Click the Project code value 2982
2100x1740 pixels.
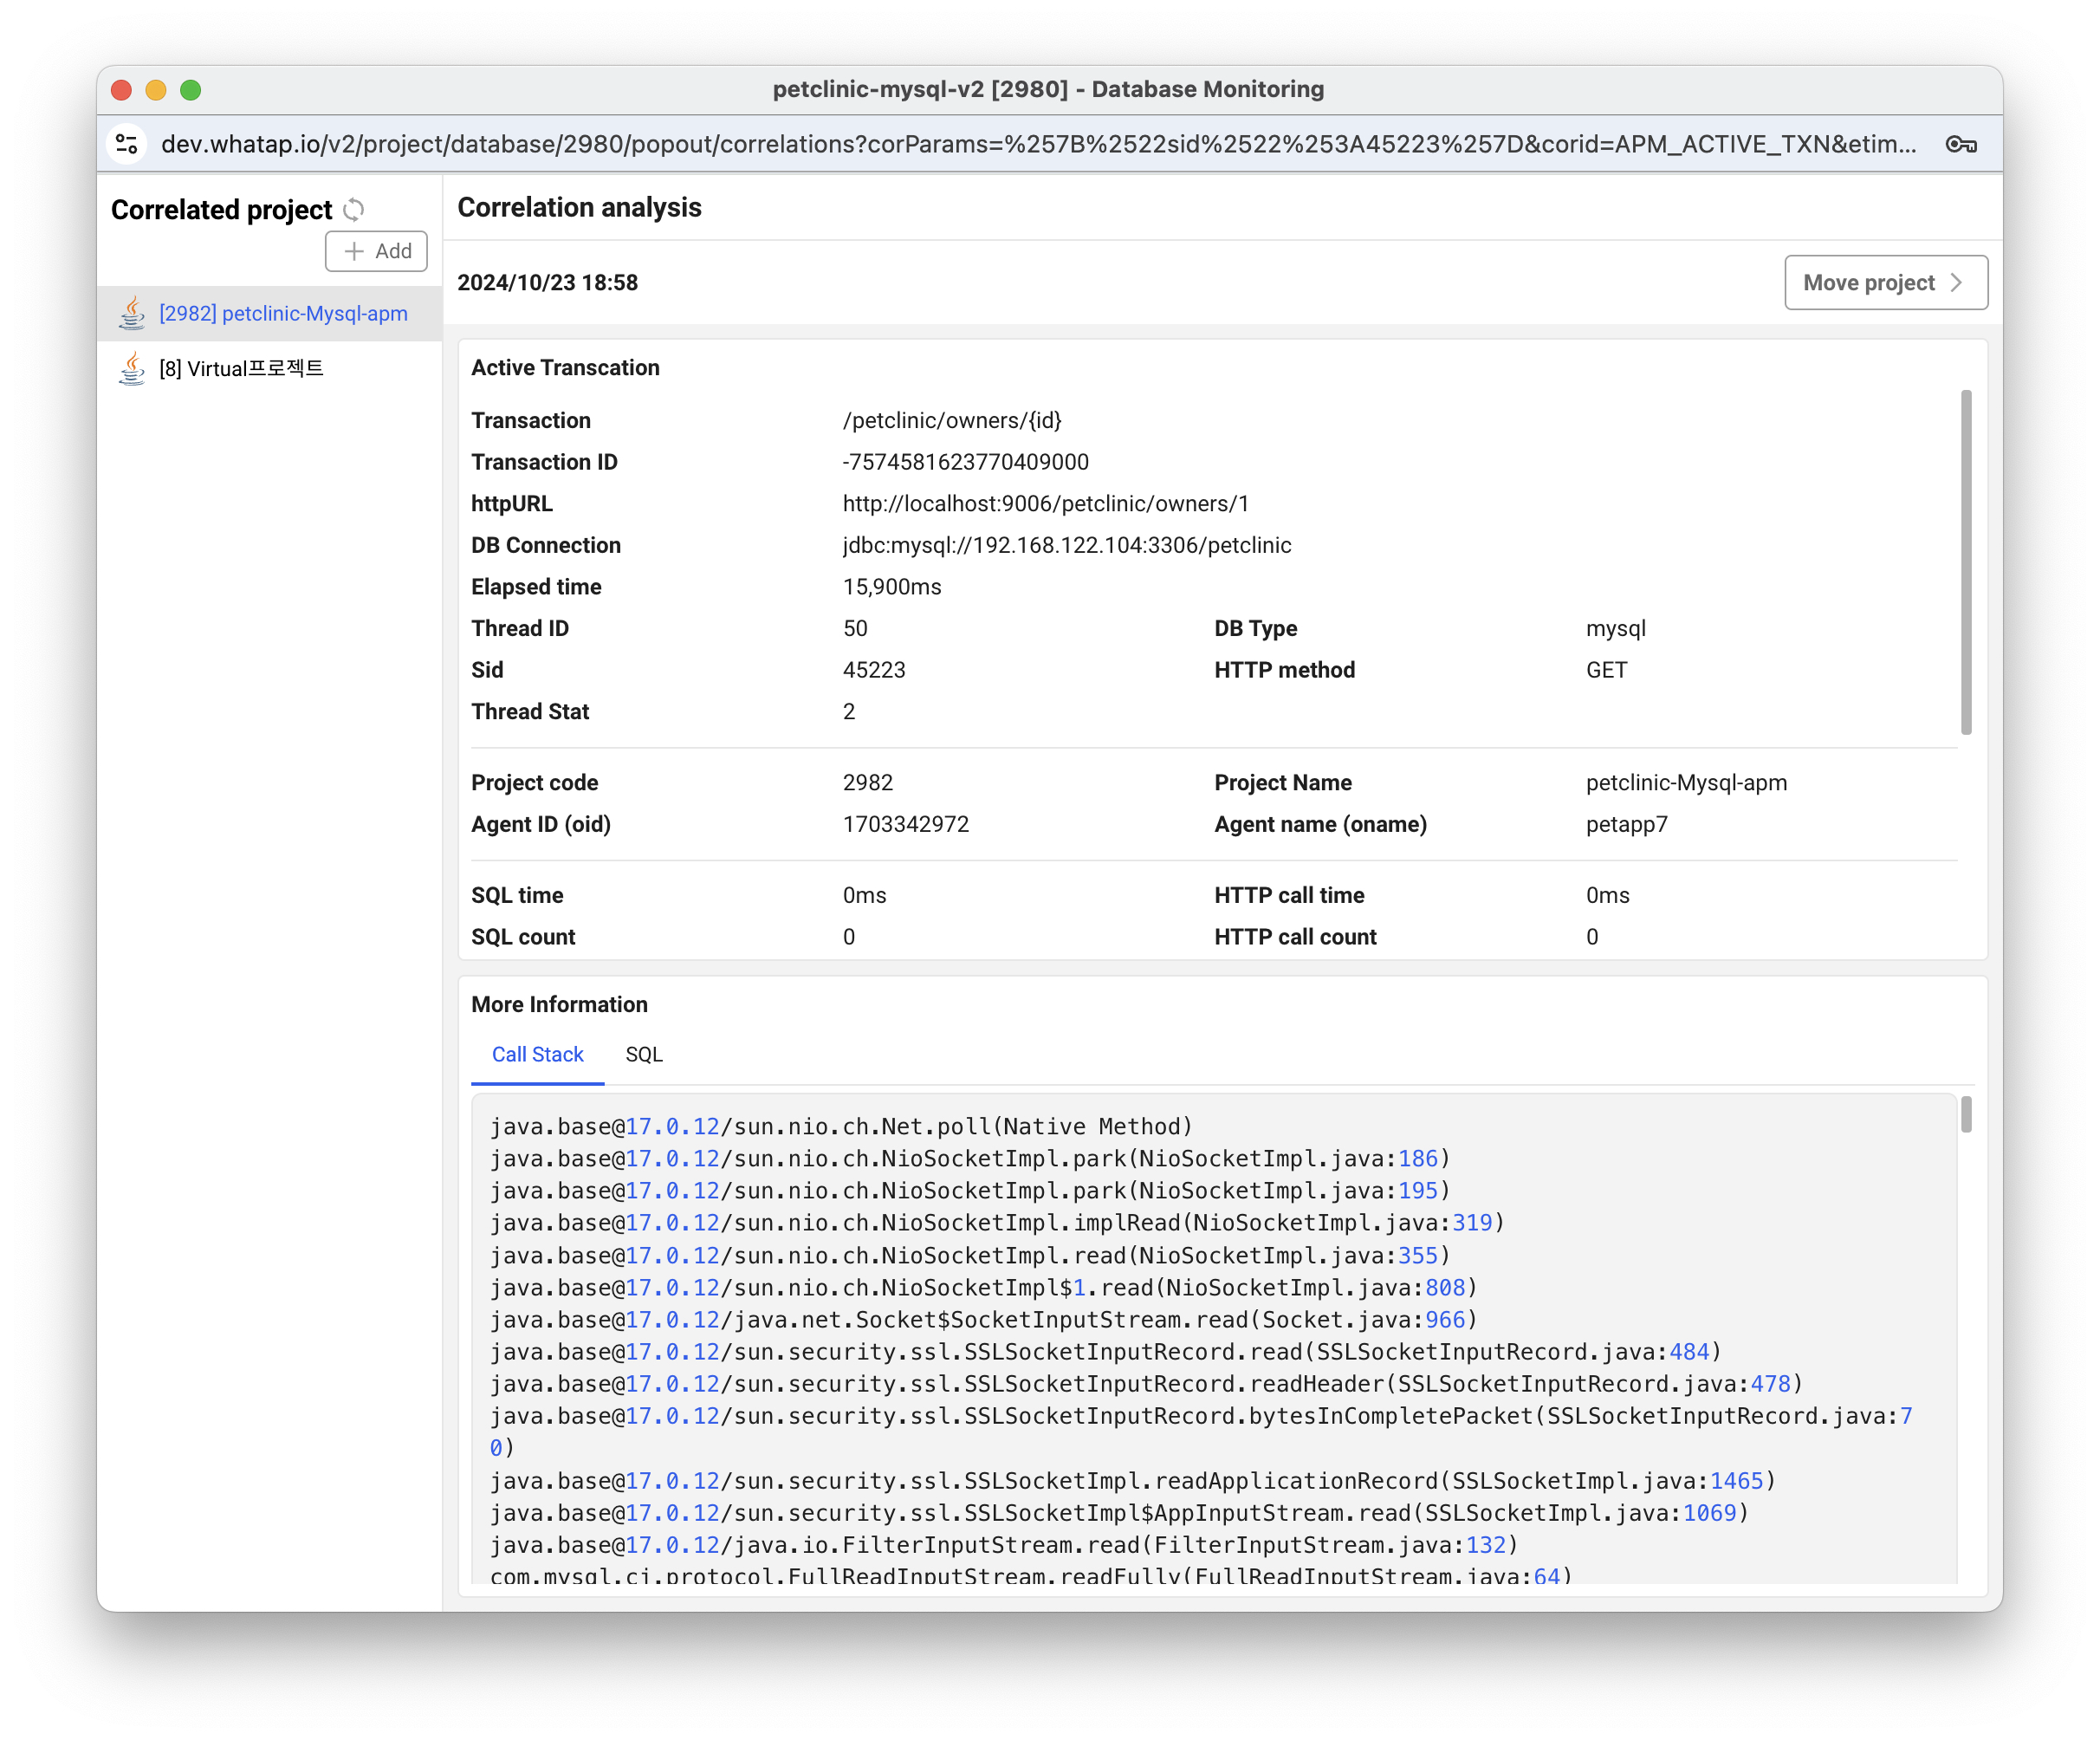tap(868, 783)
